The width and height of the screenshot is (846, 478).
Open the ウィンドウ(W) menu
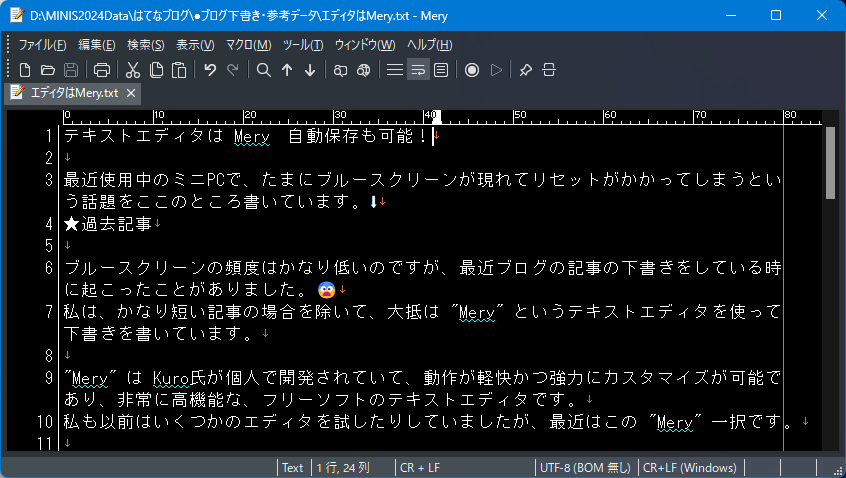pyautogui.click(x=365, y=45)
